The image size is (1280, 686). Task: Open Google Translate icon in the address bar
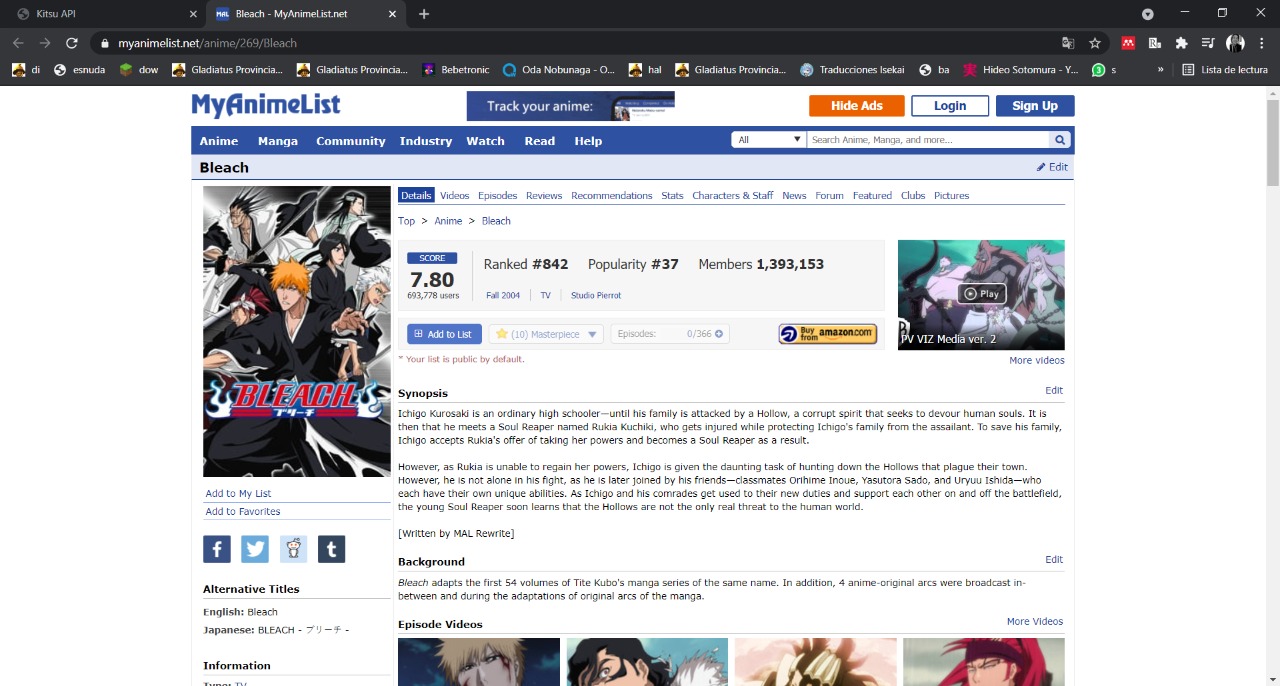[x=1068, y=43]
